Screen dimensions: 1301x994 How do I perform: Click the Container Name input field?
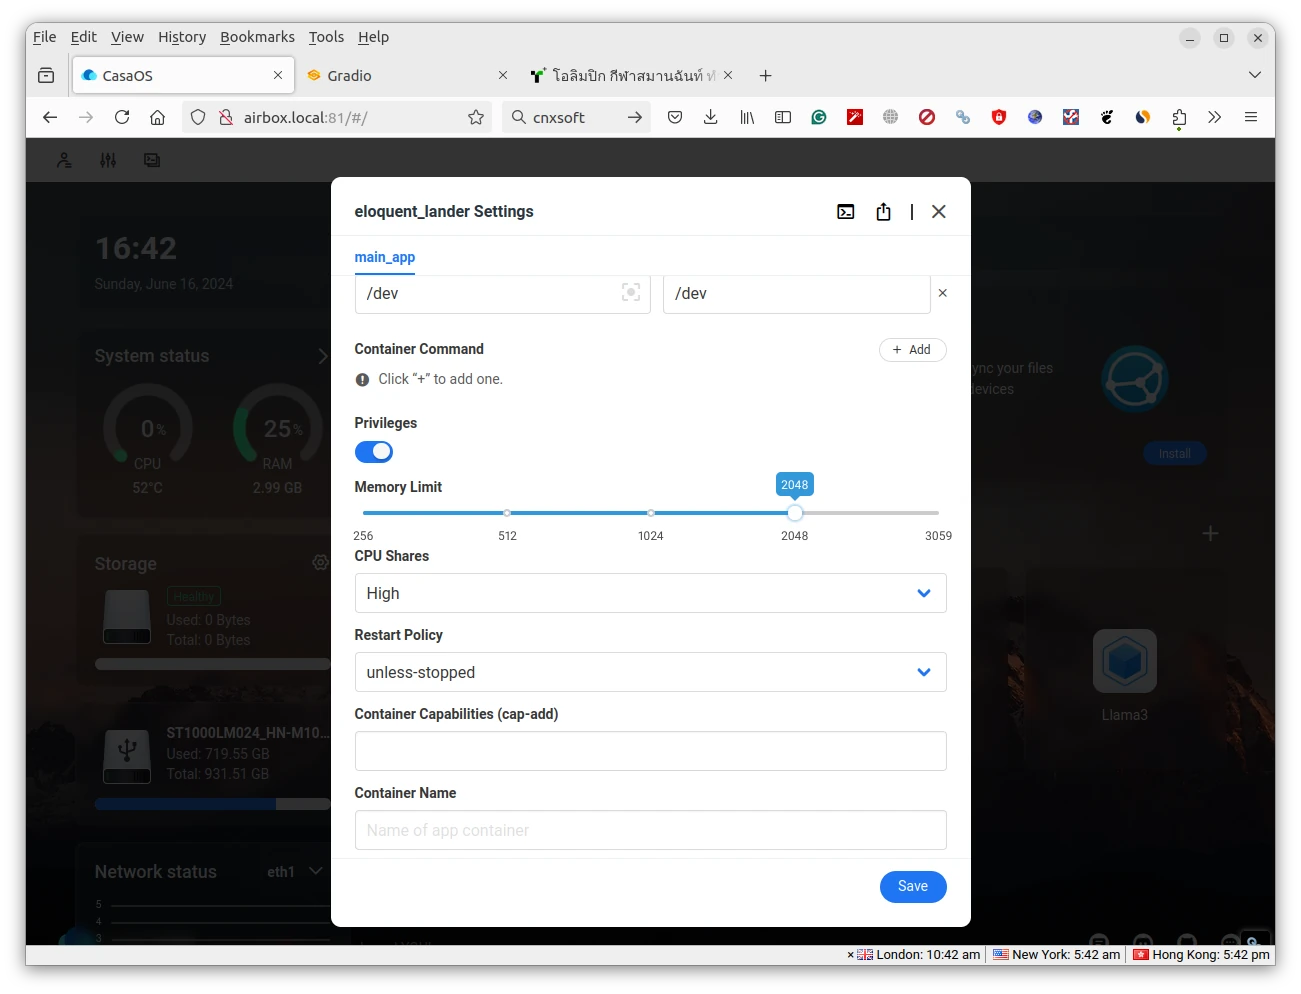coord(651,830)
